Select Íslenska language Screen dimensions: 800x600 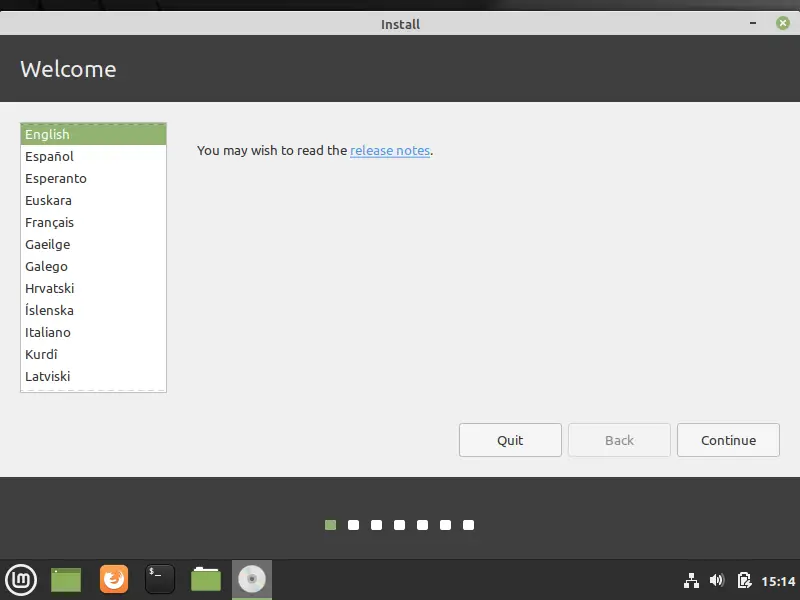[93, 310]
